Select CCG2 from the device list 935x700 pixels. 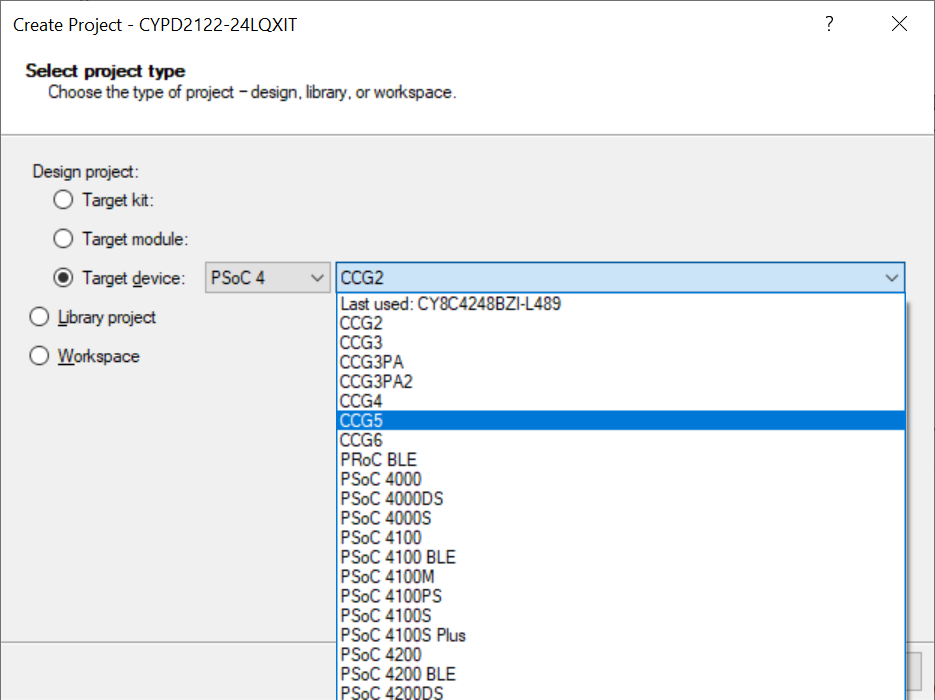pyautogui.click(x=360, y=323)
